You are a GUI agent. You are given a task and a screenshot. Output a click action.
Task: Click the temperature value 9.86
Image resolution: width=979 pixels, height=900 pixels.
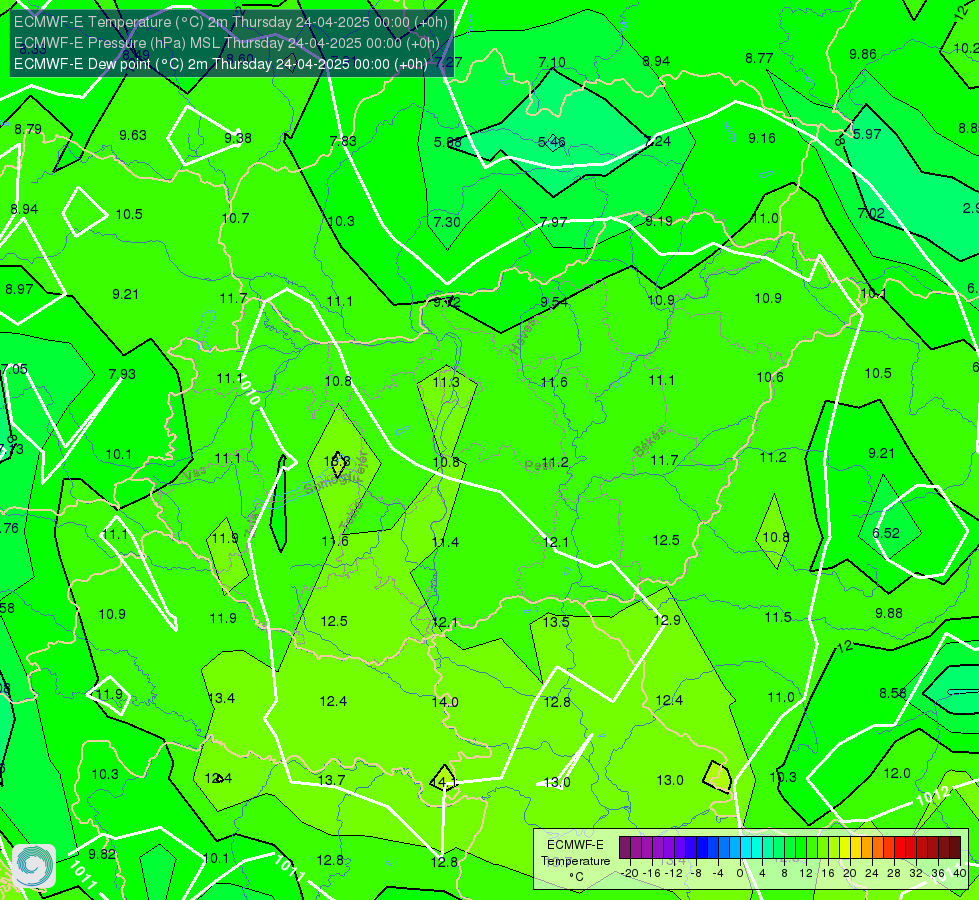pyautogui.click(x=863, y=54)
